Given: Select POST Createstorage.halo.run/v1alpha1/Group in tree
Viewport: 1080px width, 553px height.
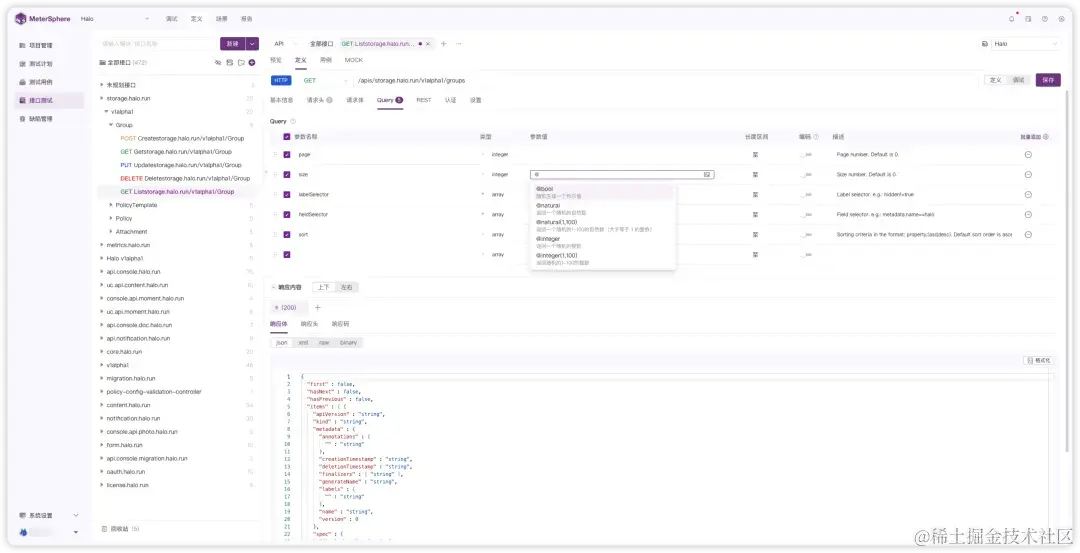Looking at the screenshot, I should [182, 138].
